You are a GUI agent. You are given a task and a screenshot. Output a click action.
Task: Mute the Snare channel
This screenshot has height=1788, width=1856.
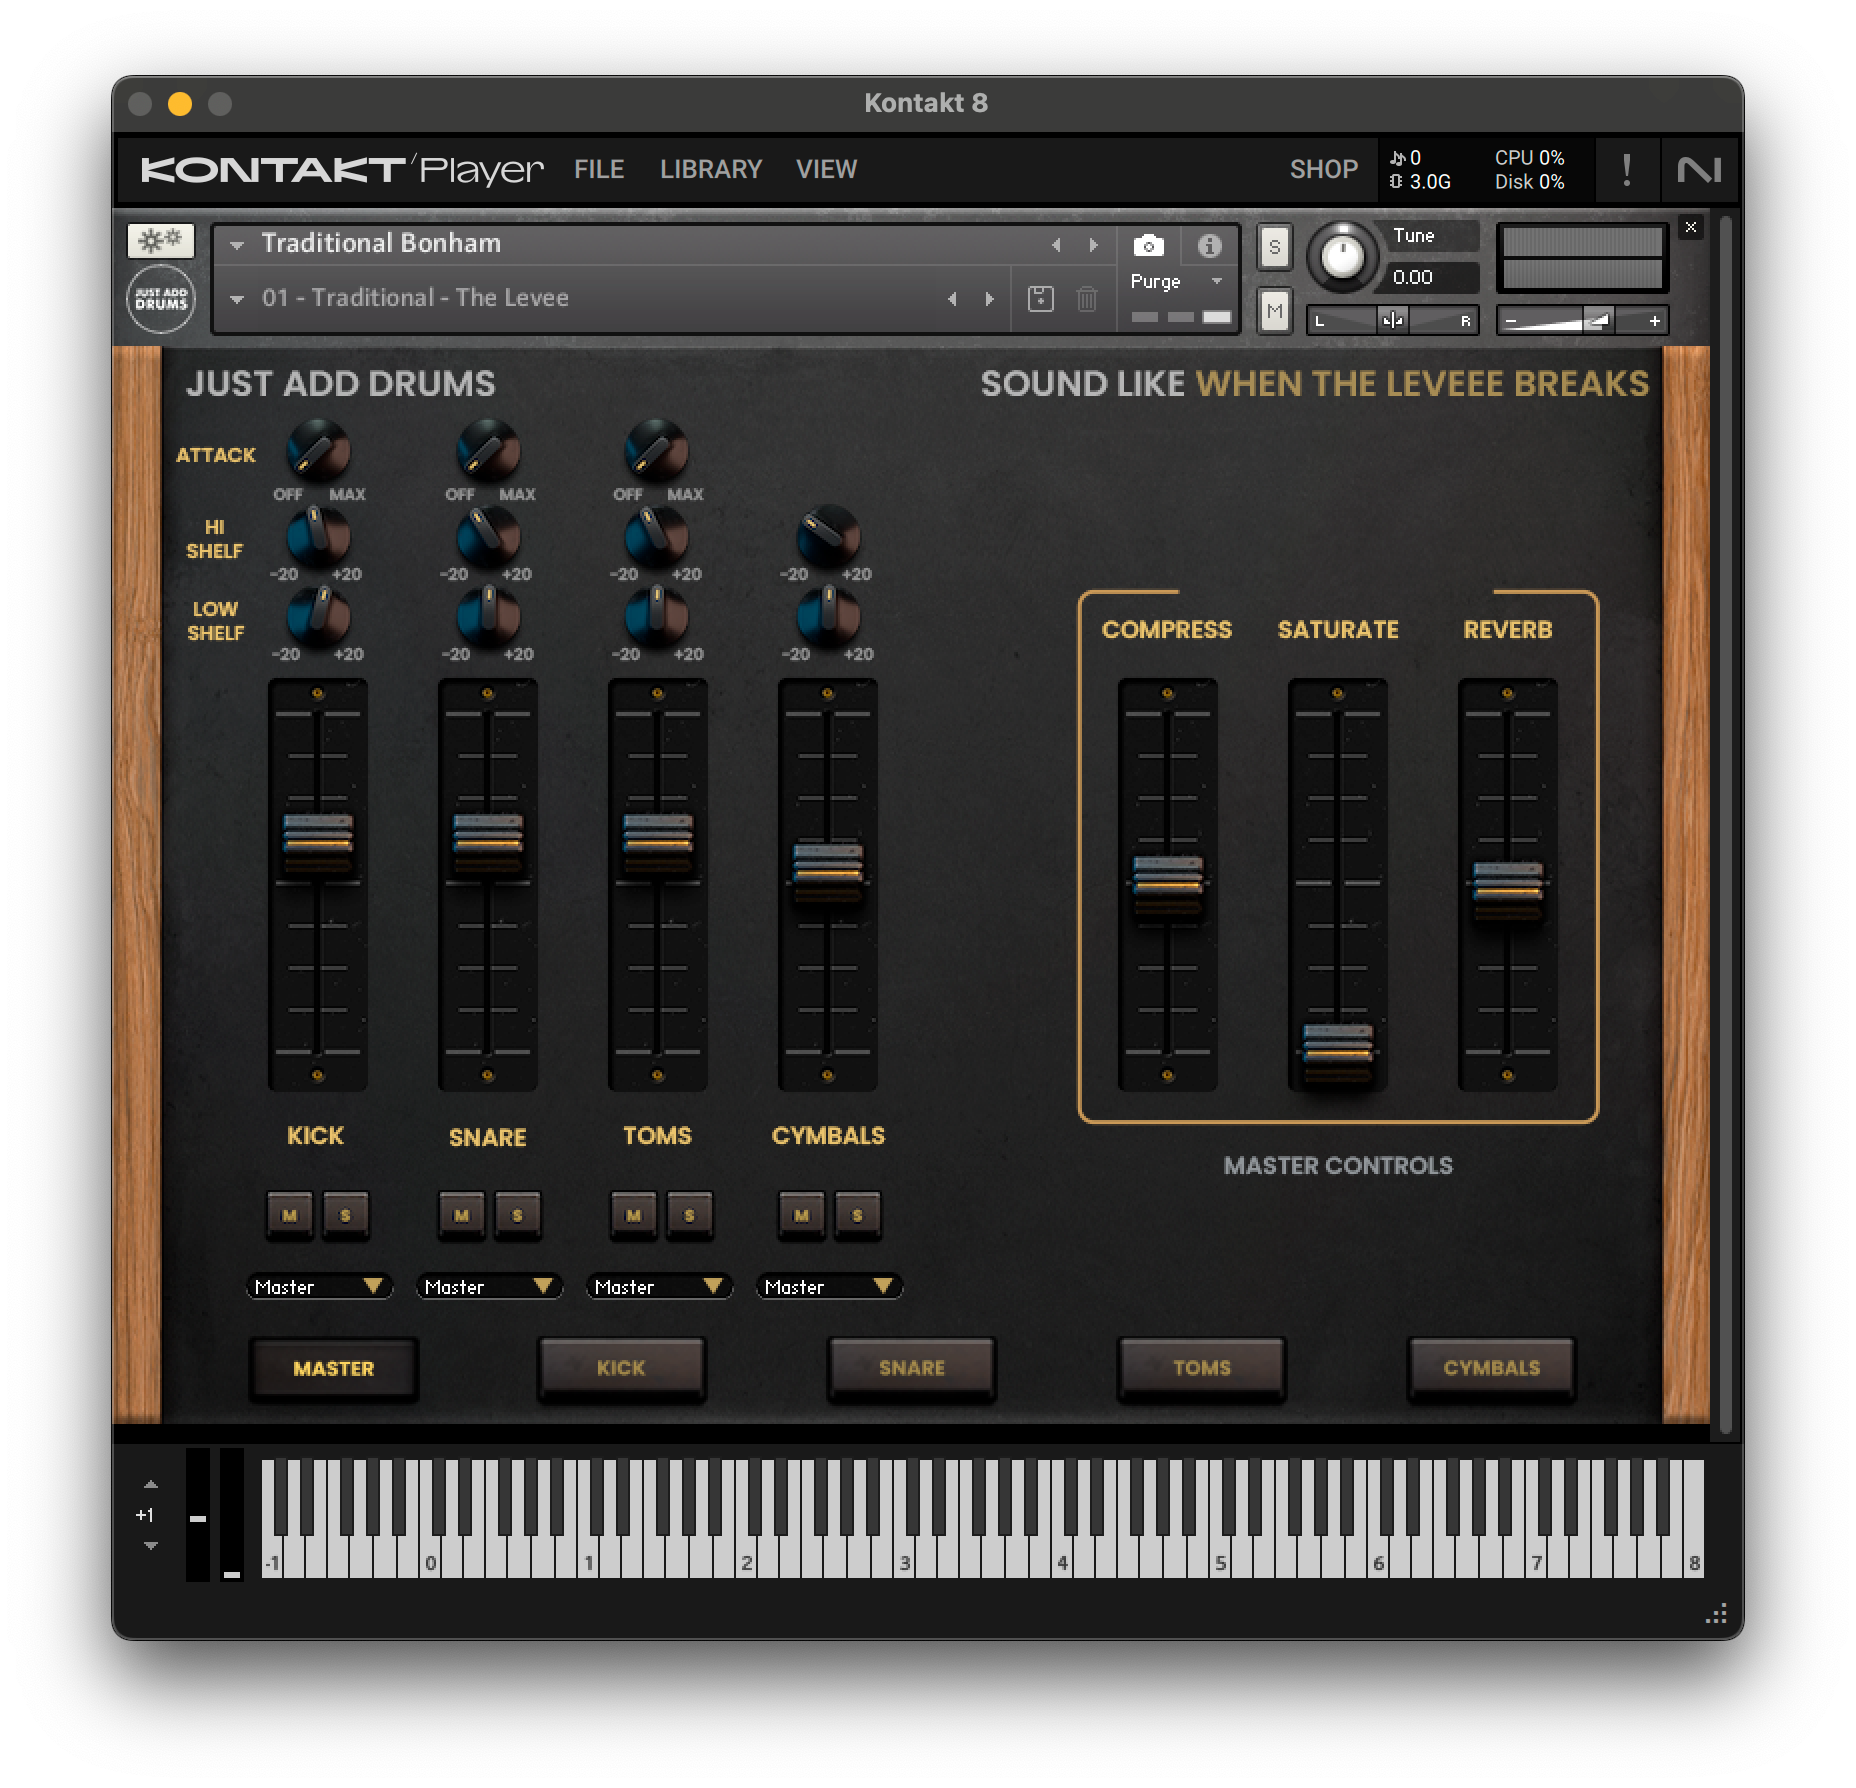pyautogui.click(x=461, y=1215)
